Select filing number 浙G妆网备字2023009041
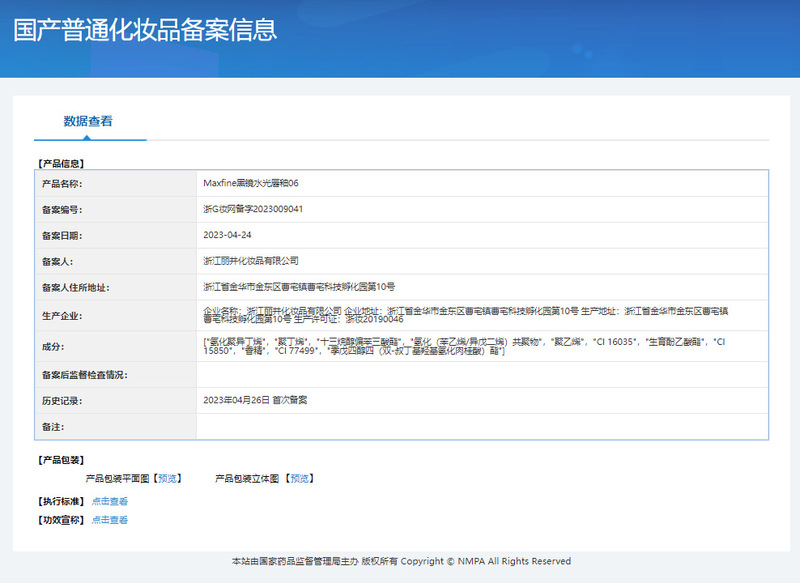Image resolution: width=800 pixels, height=583 pixels. [253, 209]
